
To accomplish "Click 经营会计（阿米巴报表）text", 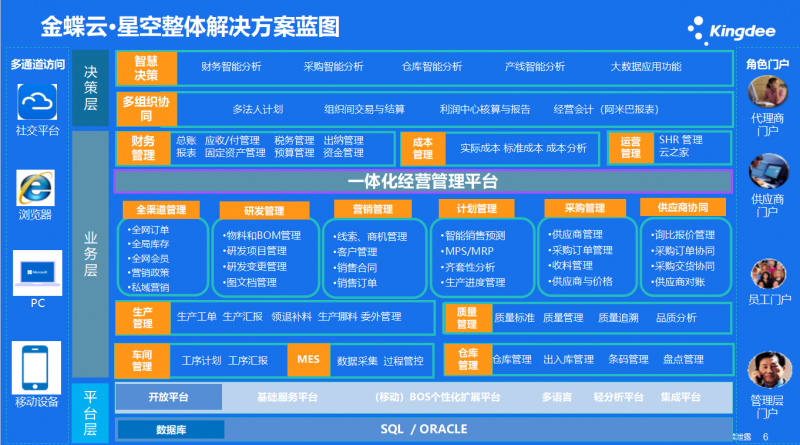I will click(x=606, y=109).
